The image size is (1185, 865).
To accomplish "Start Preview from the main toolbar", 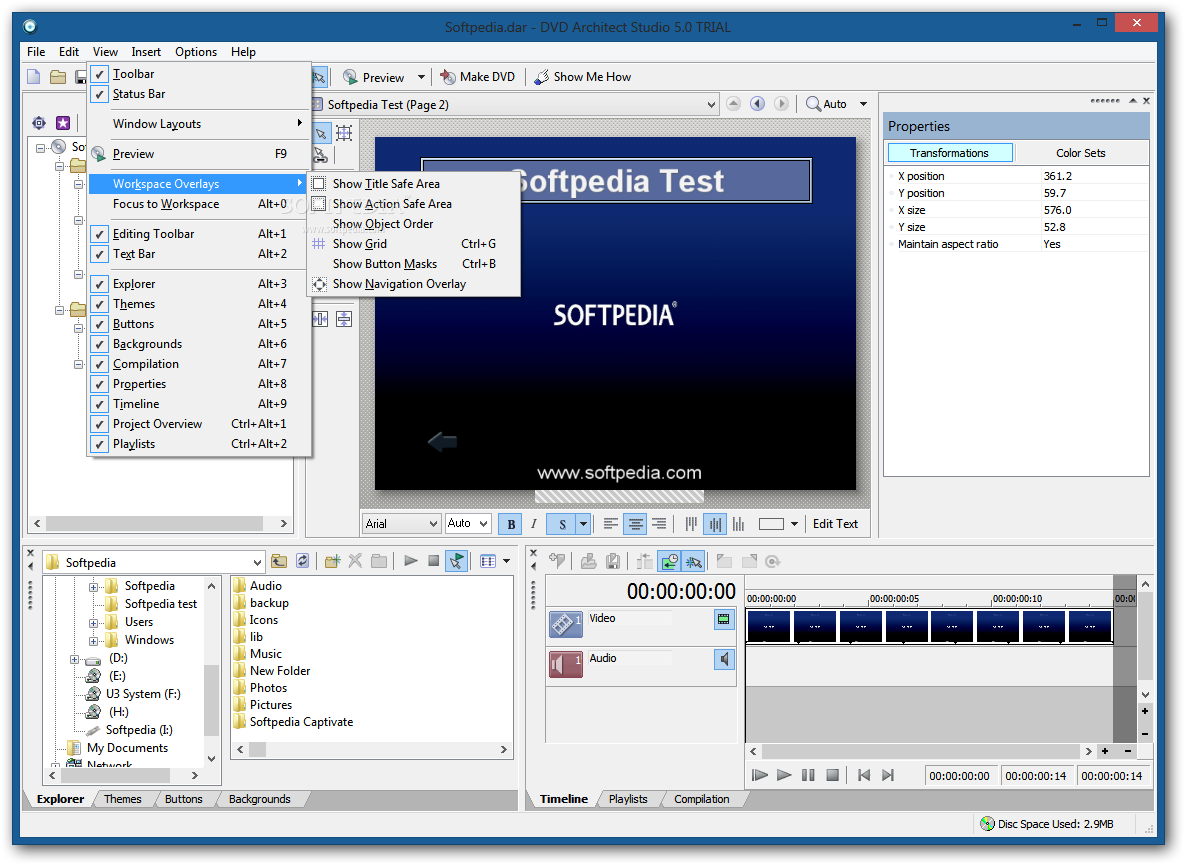I will (374, 77).
